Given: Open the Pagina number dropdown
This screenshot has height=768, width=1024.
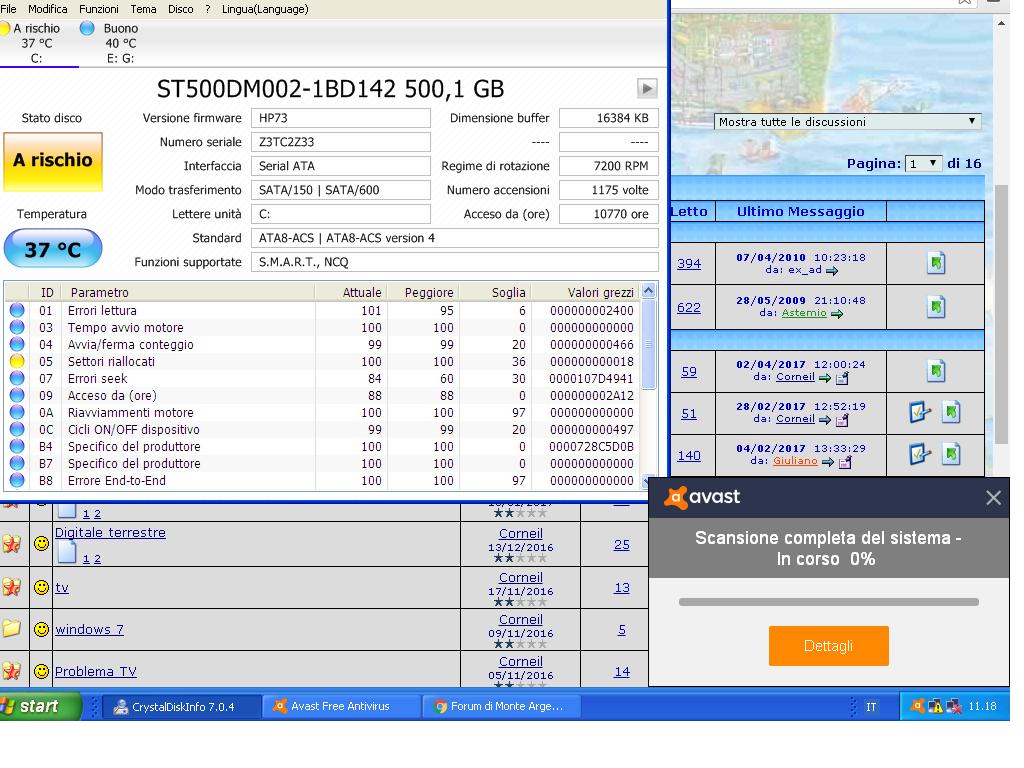Looking at the screenshot, I should (x=924, y=163).
